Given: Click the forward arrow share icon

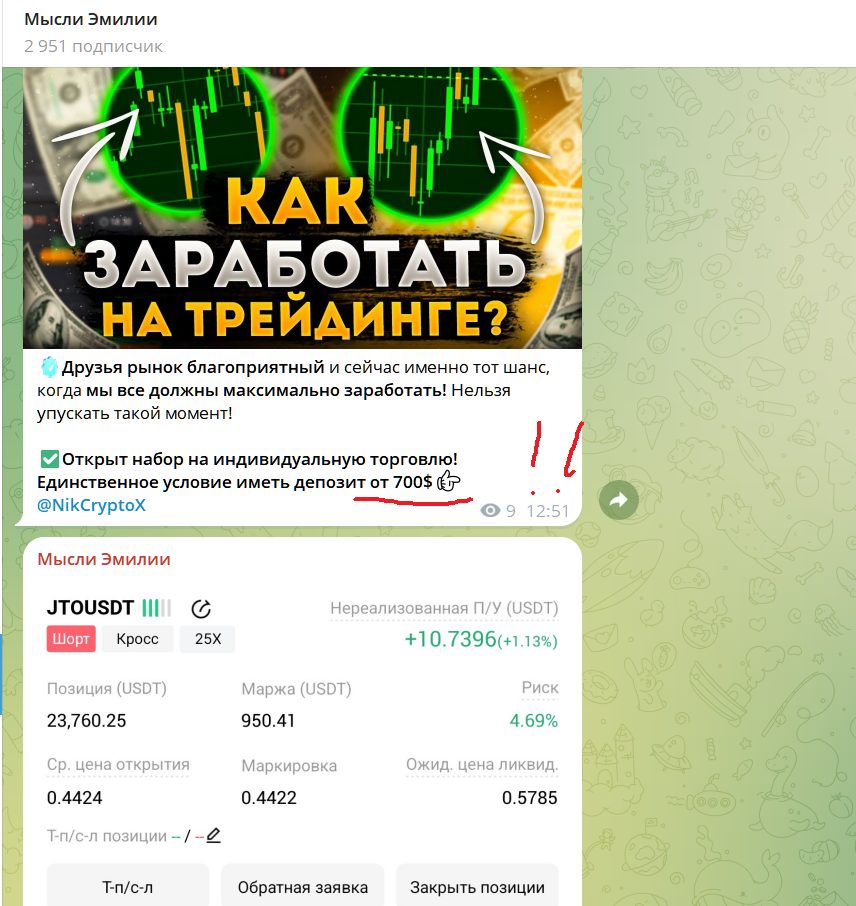Looking at the screenshot, I should (618, 500).
